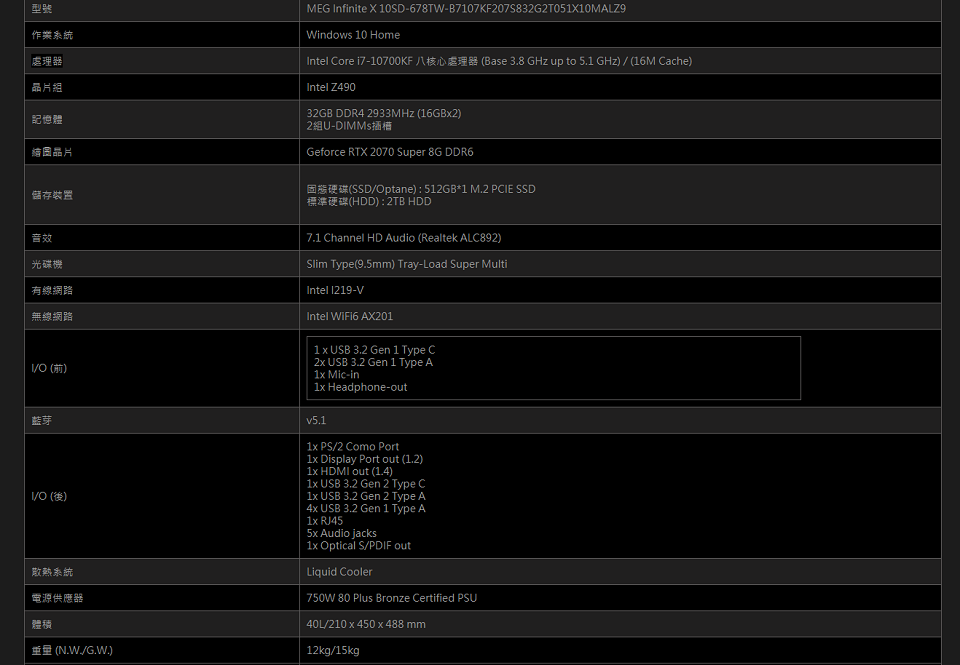Click the 光碟機 row label
The width and height of the screenshot is (960, 665).
pyautogui.click(x=47, y=264)
